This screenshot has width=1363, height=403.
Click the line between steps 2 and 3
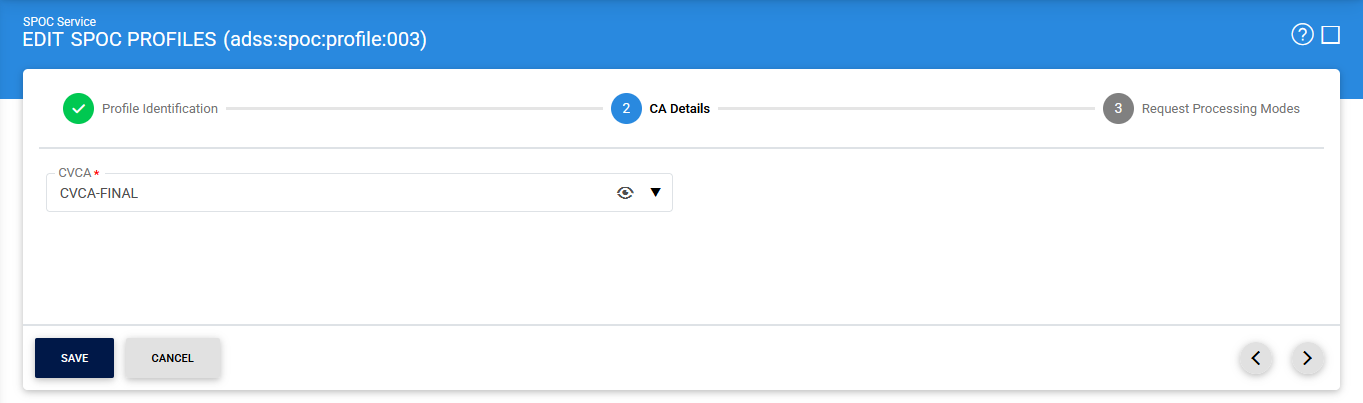click(907, 108)
